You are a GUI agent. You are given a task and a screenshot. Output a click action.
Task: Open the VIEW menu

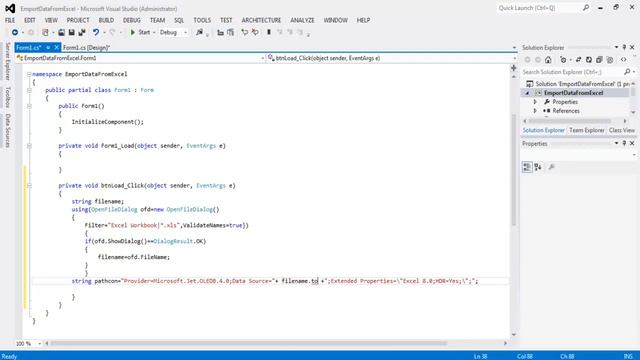pyautogui.click(x=51, y=20)
